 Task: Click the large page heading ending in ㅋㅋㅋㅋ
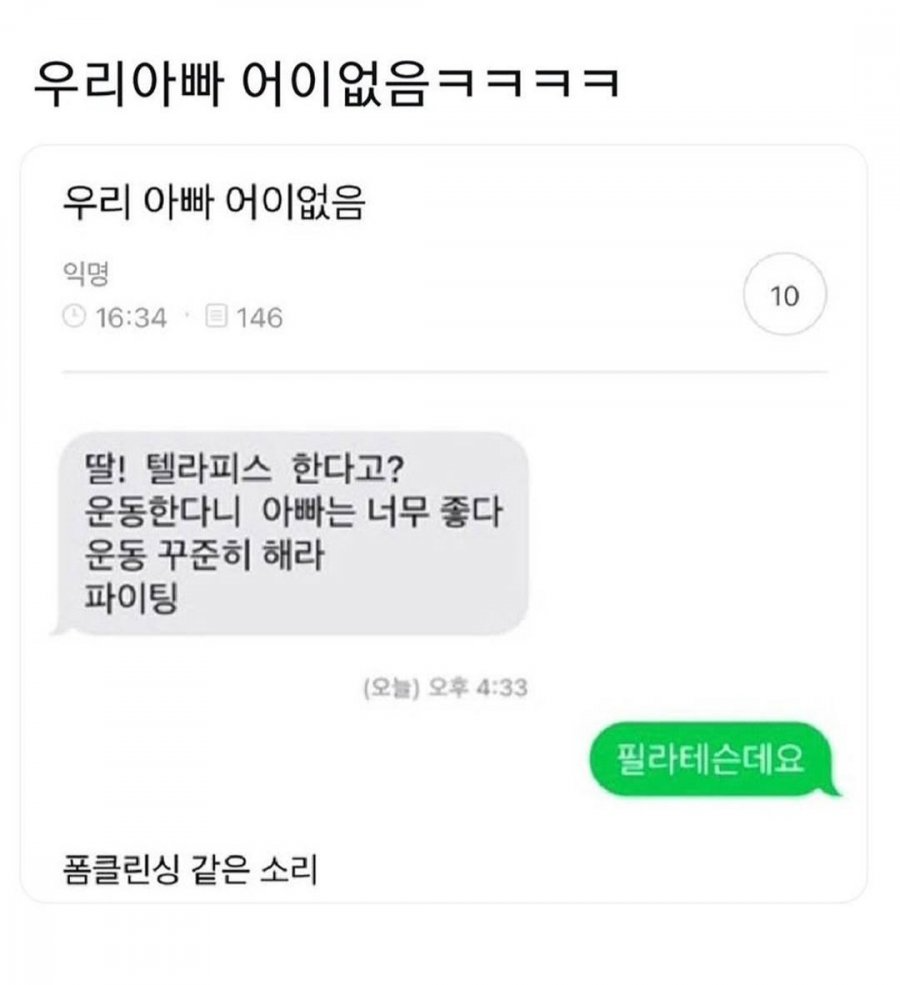[327, 85]
